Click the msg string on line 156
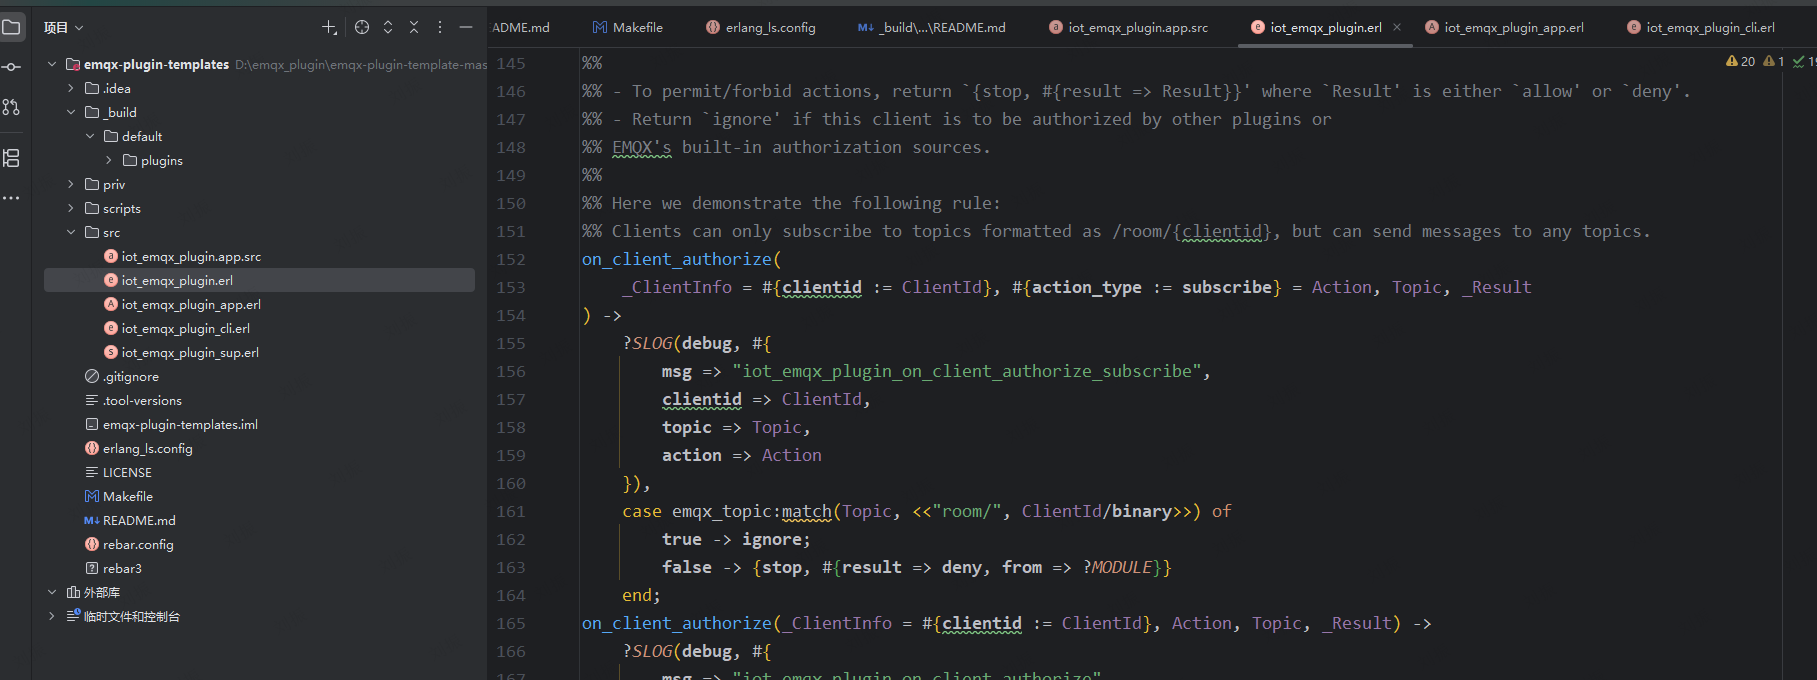1817x680 pixels. coord(967,371)
